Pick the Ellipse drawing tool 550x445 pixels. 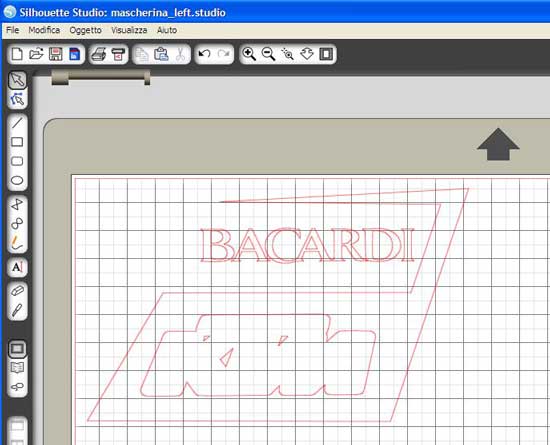17,181
